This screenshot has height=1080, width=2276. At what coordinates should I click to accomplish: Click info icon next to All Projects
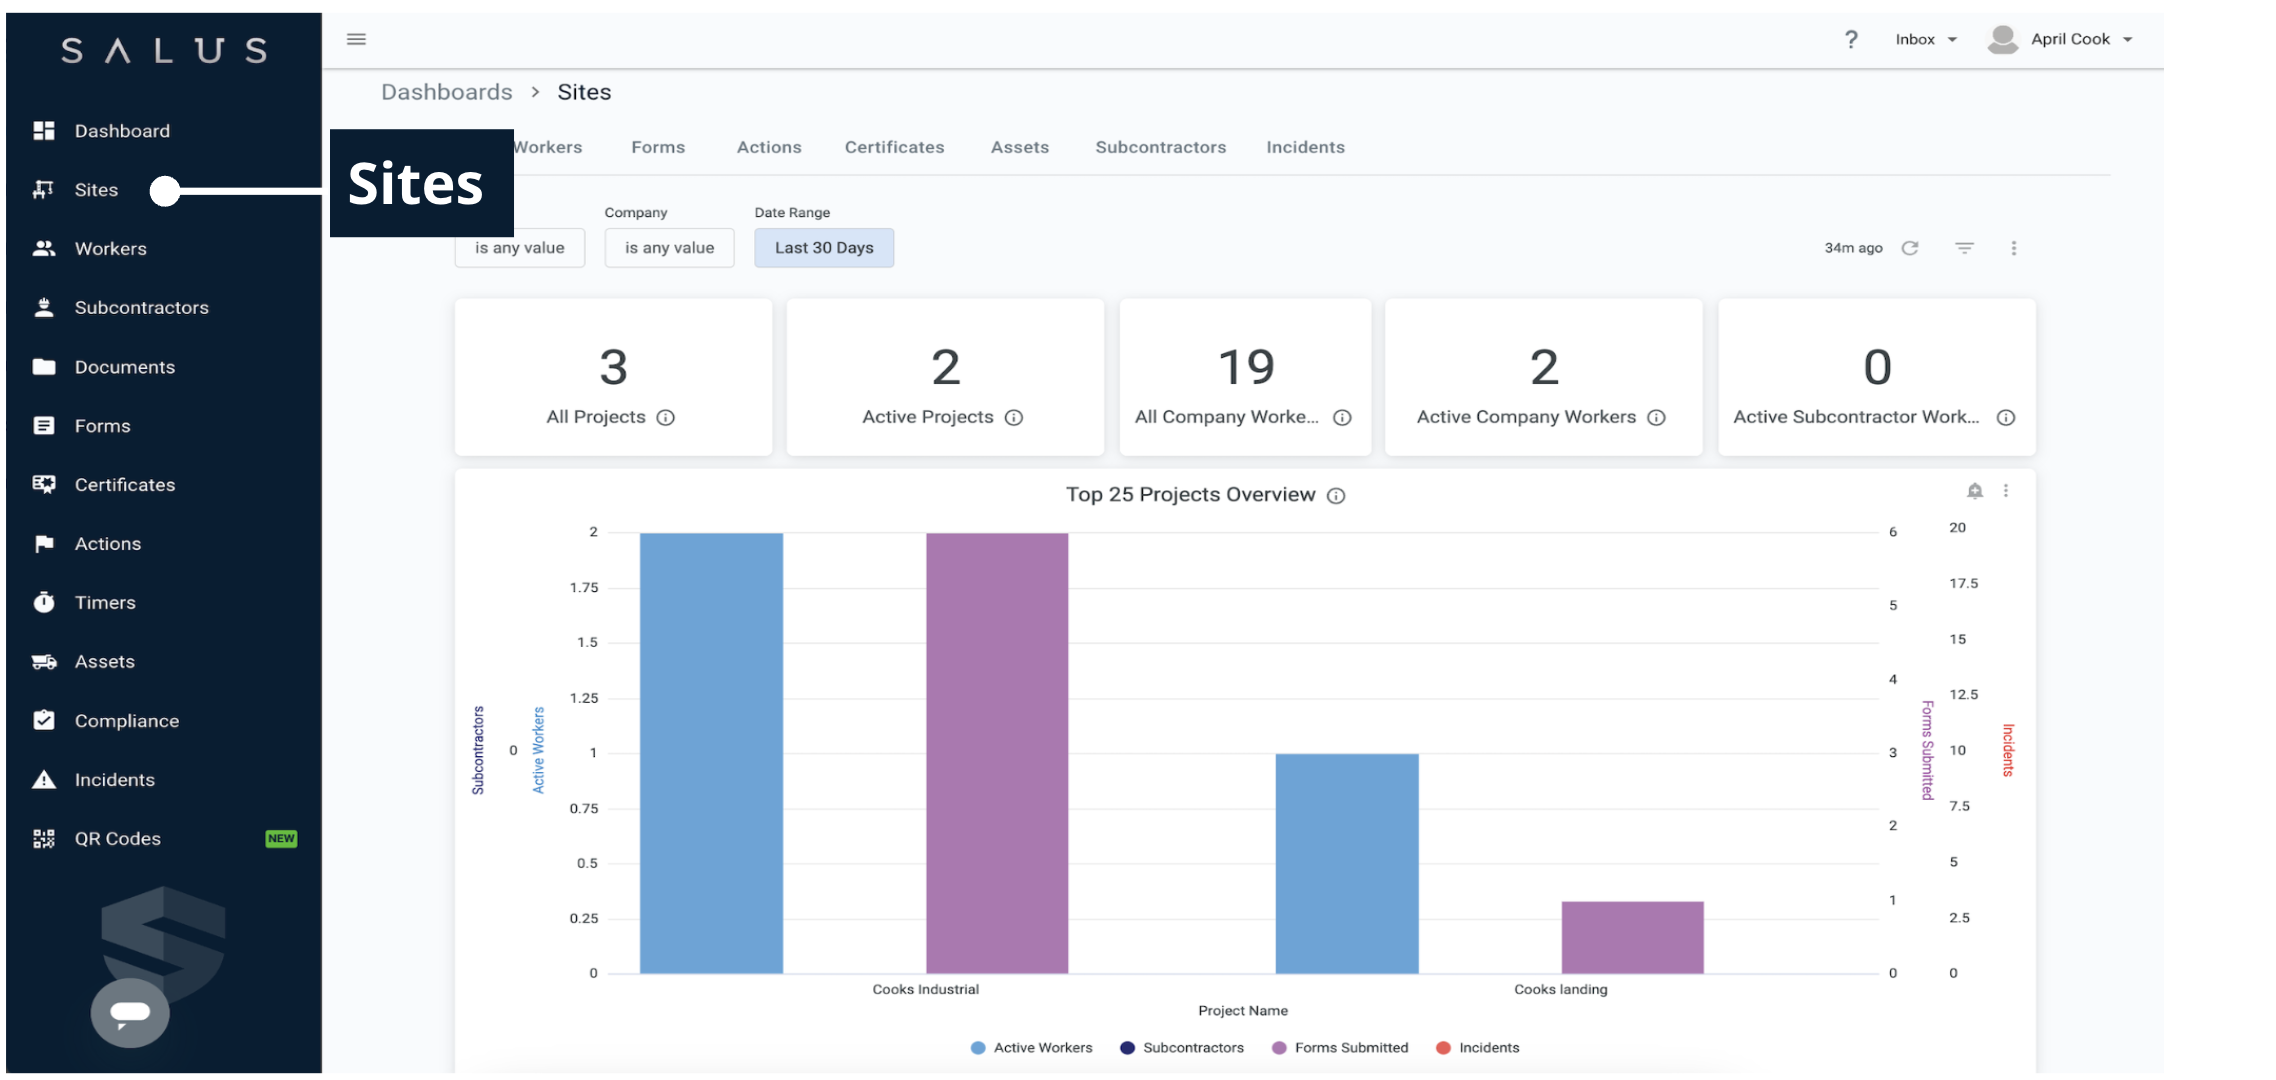click(666, 418)
